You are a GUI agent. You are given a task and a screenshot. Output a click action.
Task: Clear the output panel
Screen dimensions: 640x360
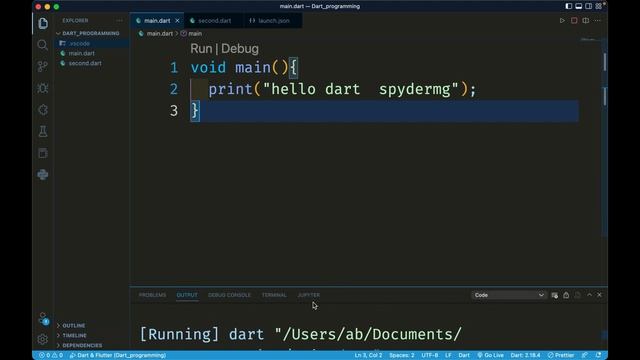(554, 295)
